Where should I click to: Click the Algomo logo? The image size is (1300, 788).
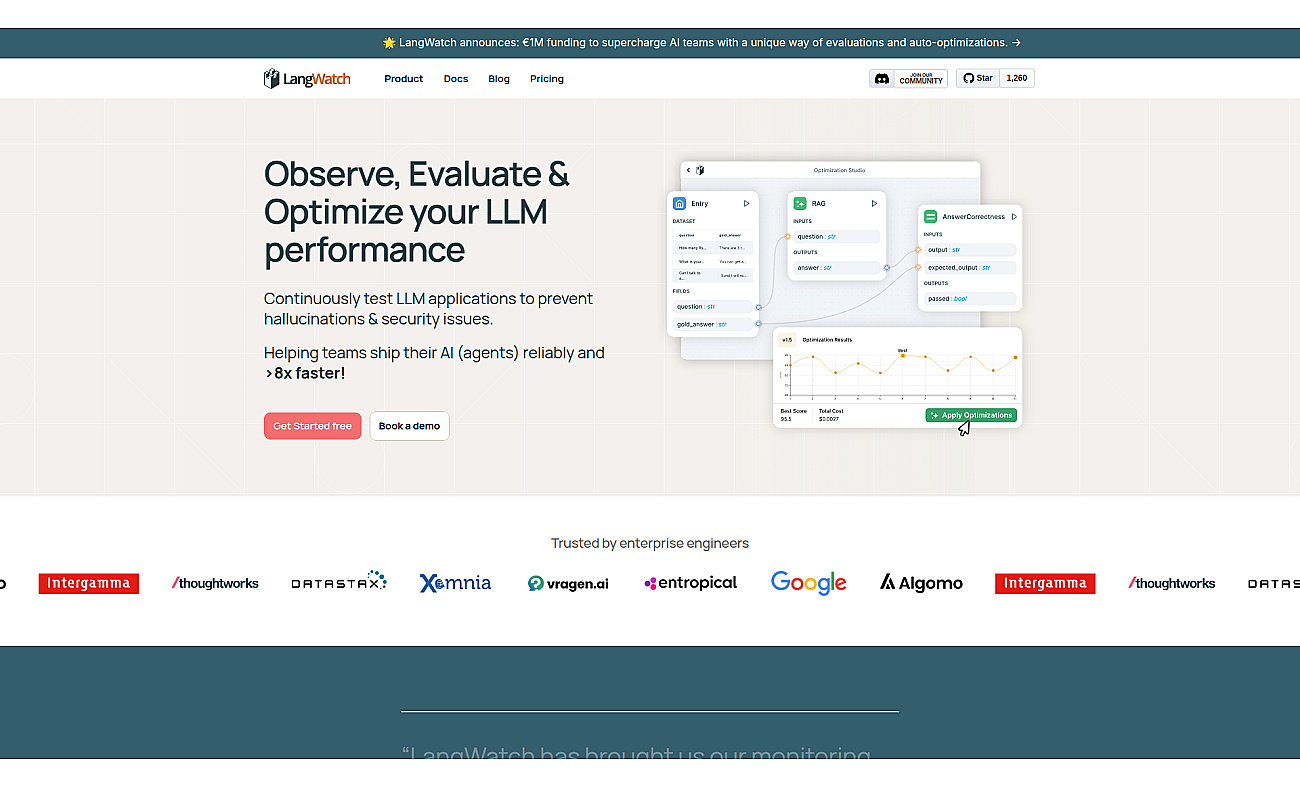(x=921, y=583)
